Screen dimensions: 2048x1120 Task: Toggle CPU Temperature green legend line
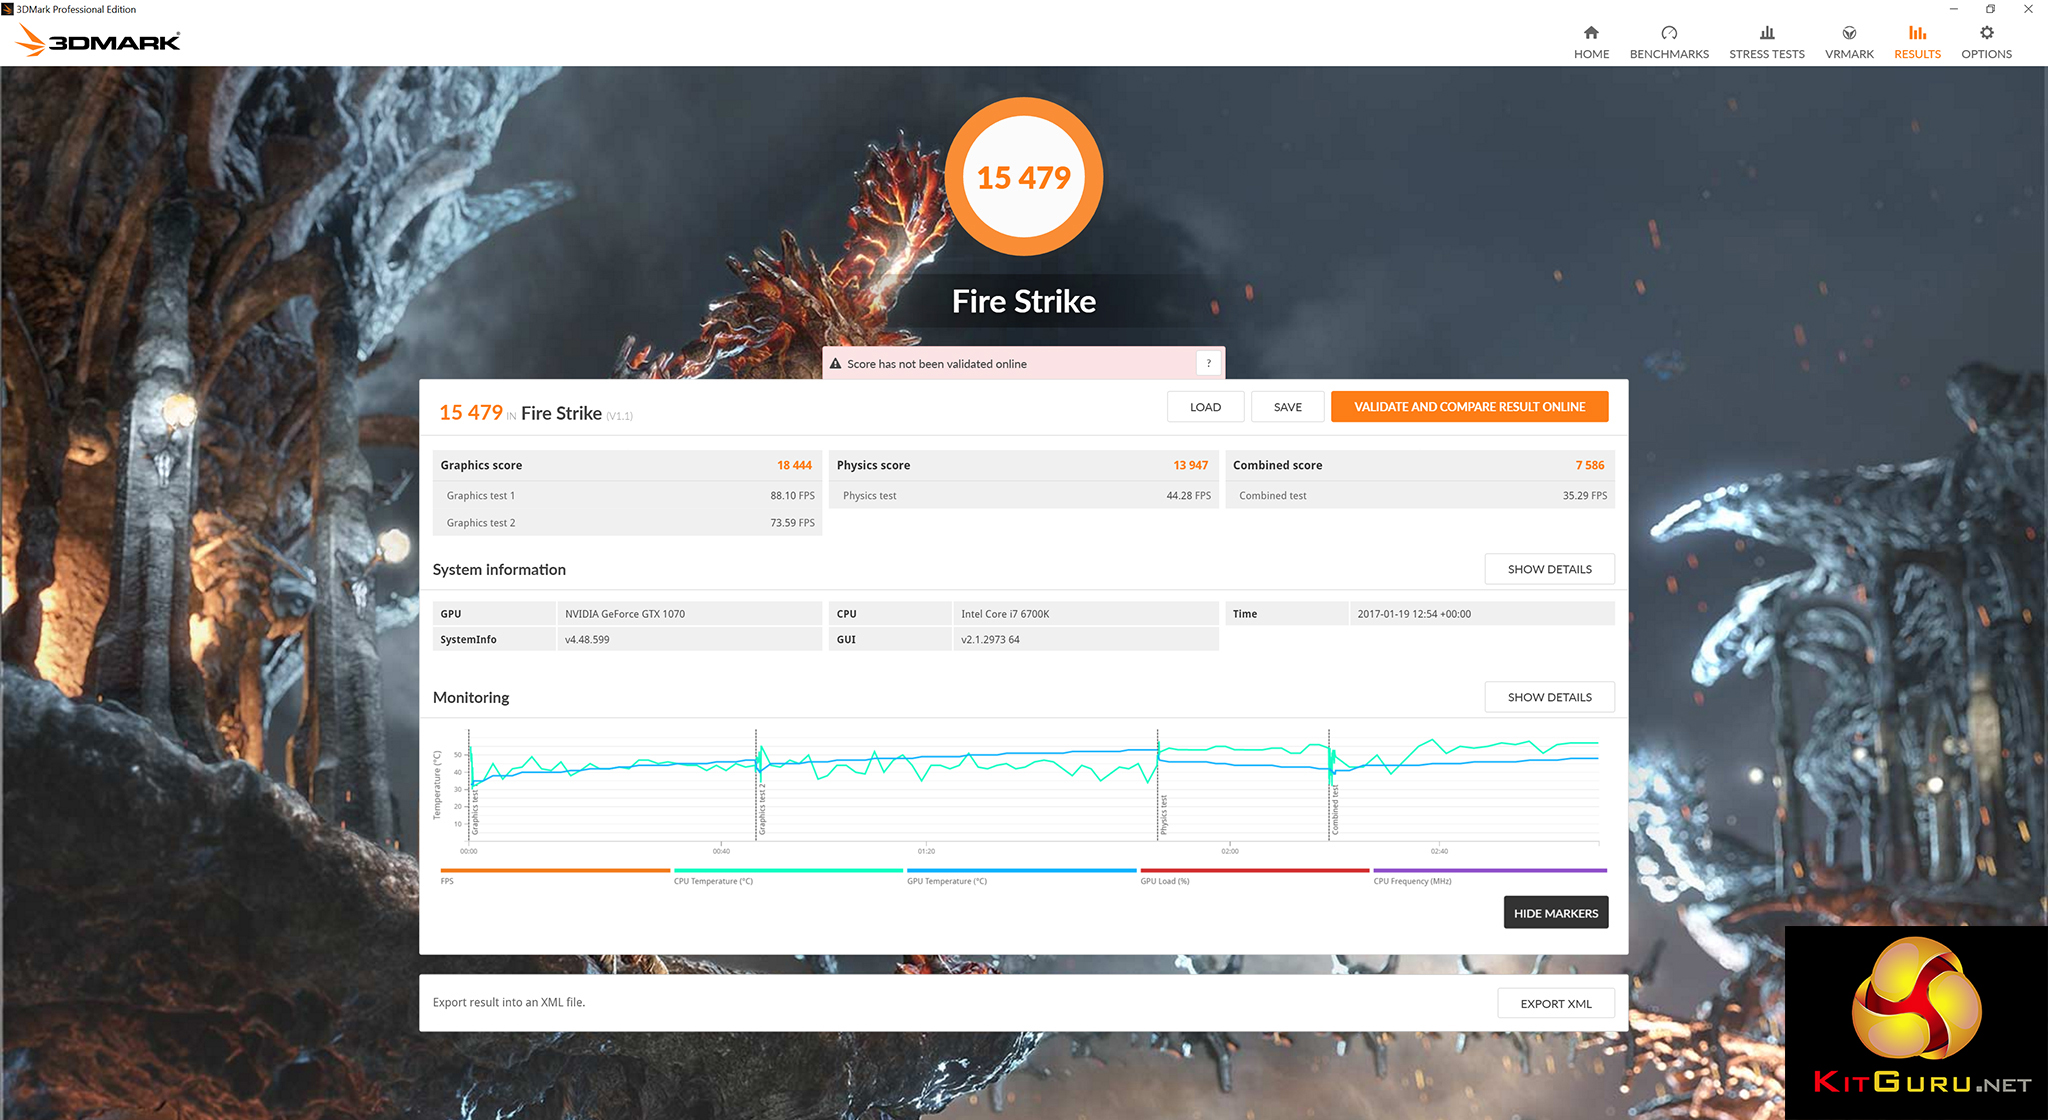pos(788,871)
